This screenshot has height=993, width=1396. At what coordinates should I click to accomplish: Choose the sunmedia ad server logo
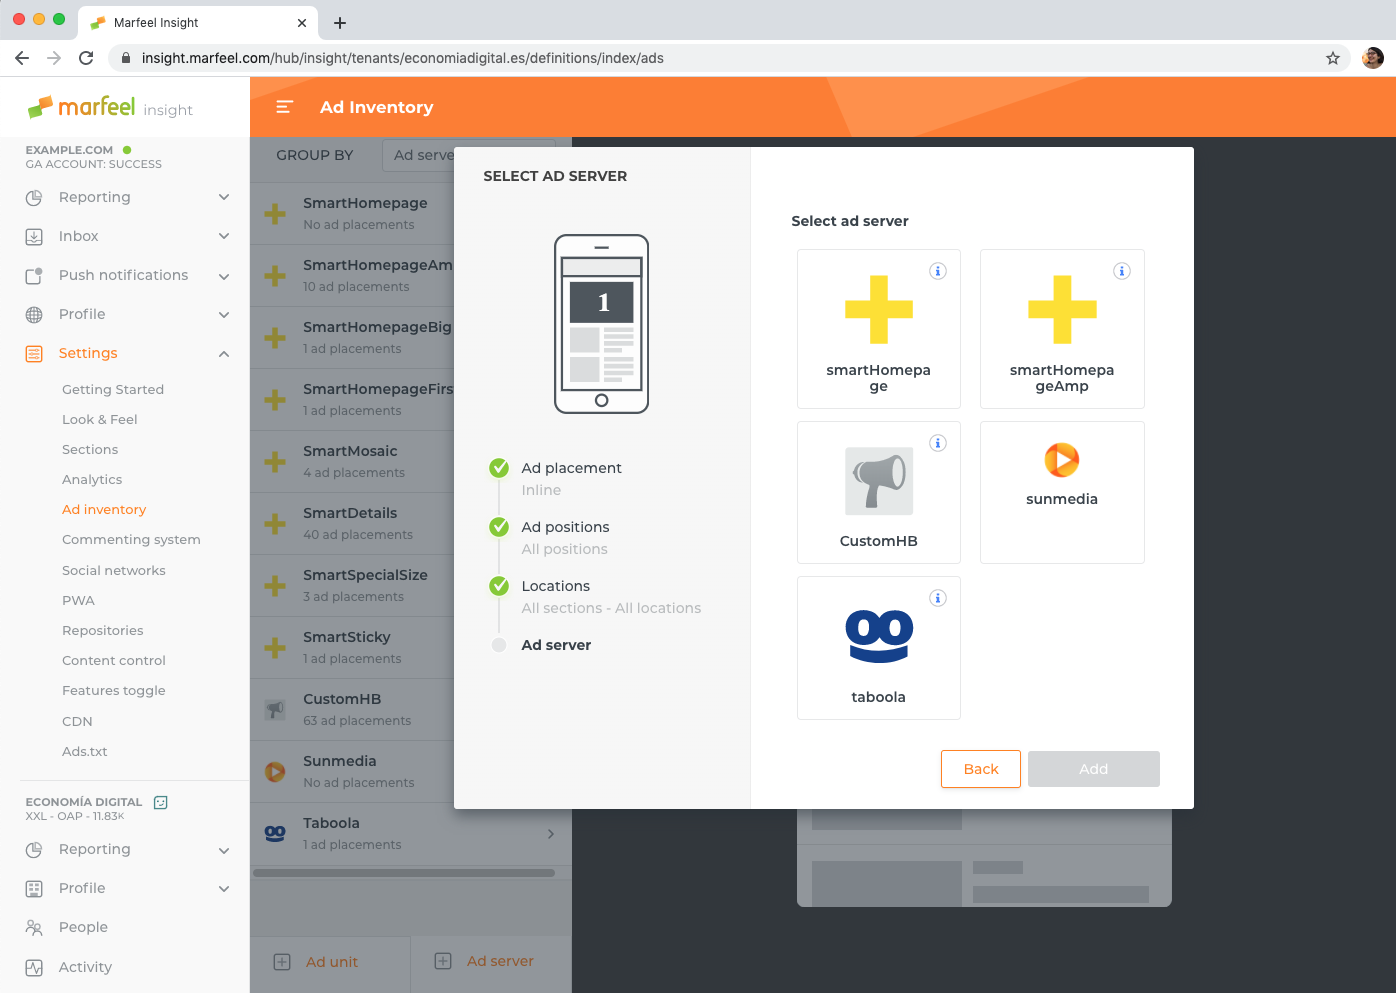click(1062, 460)
